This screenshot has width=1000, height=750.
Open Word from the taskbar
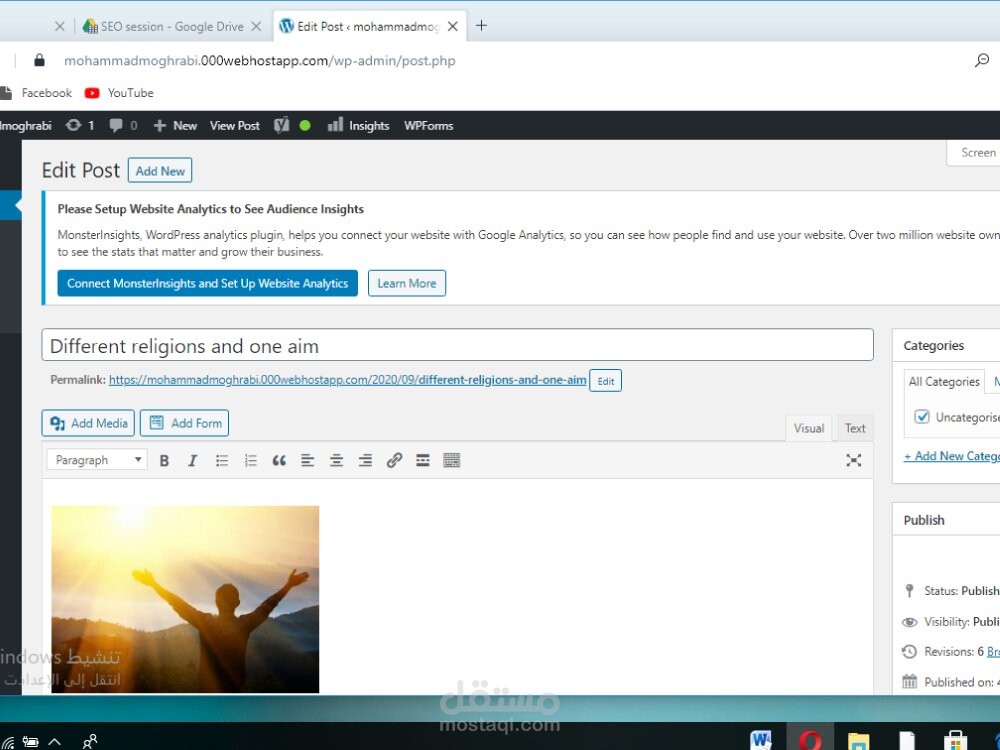point(761,739)
